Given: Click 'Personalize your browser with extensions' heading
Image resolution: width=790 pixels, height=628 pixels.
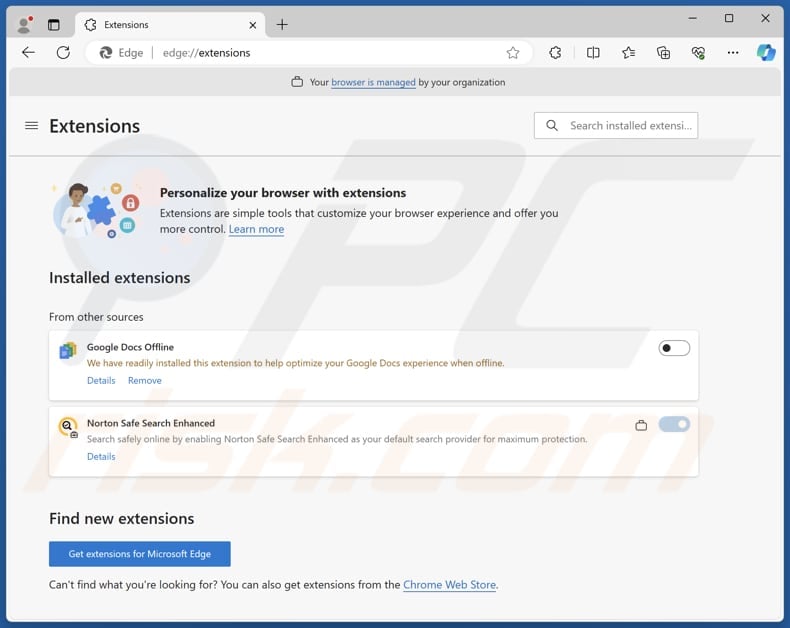Looking at the screenshot, I should (283, 193).
